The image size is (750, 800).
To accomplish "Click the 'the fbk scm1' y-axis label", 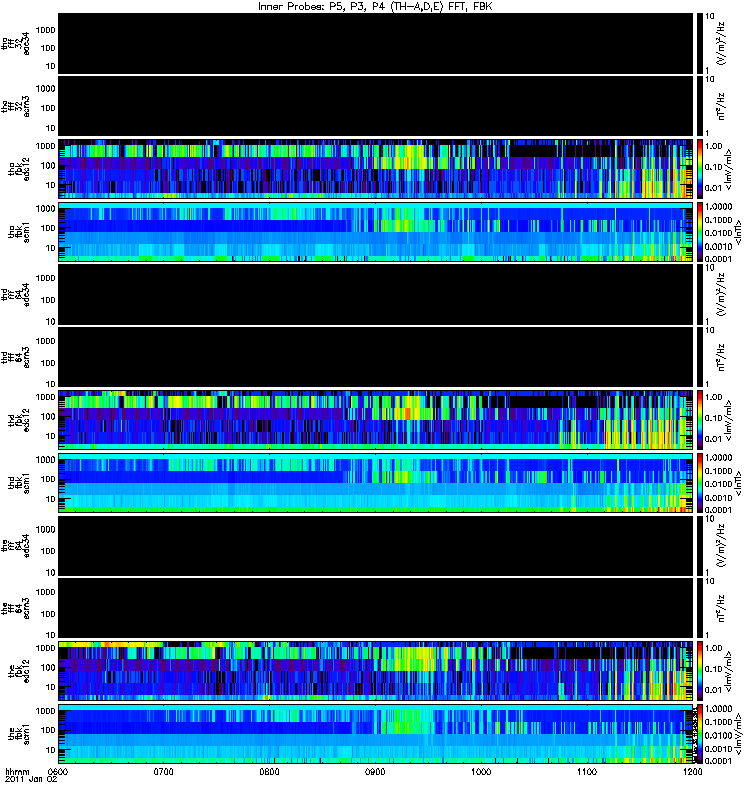I will coord(19,734).
